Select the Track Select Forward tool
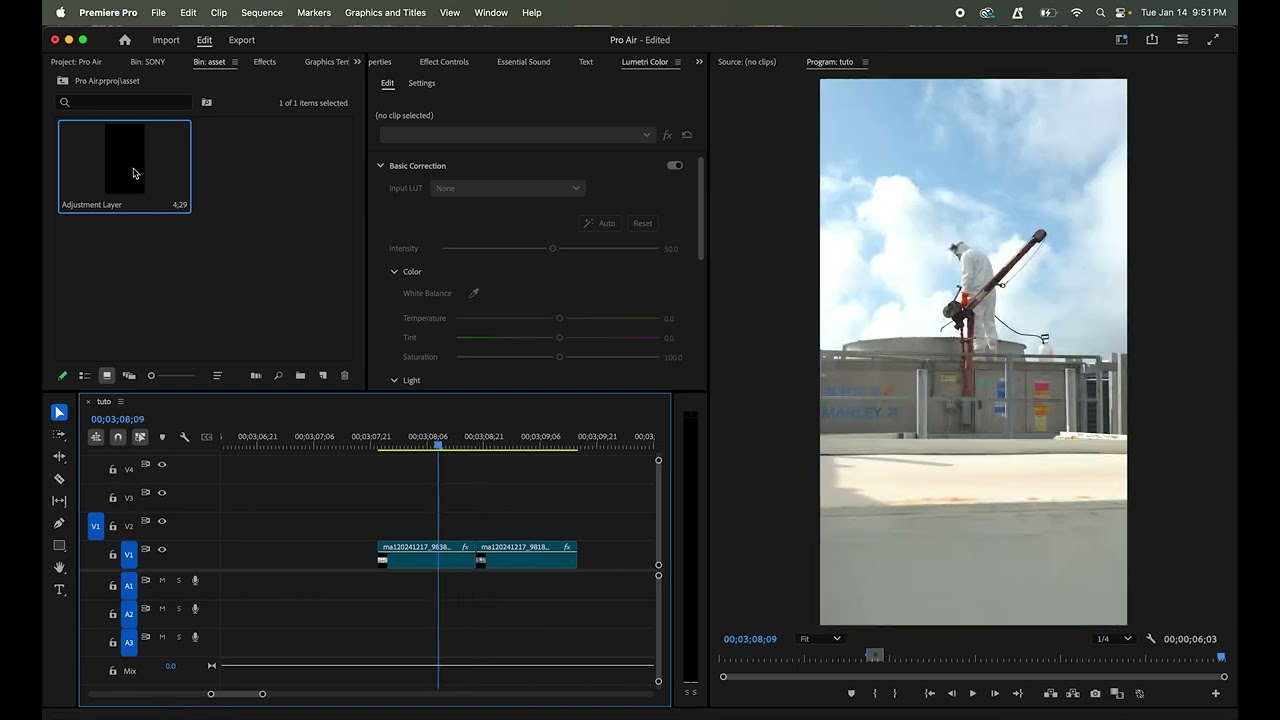This screenshot has width=1280, height=720. pyautogui.click(x=59, y=435)
